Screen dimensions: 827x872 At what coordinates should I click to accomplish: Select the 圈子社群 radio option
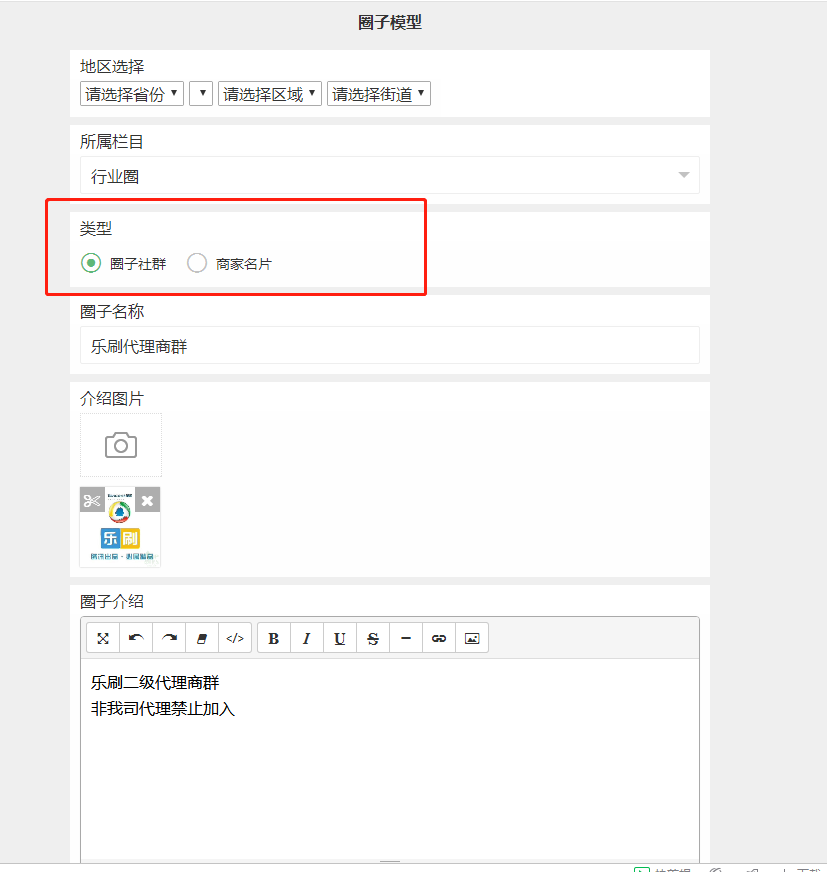click(x=91, y=264)
